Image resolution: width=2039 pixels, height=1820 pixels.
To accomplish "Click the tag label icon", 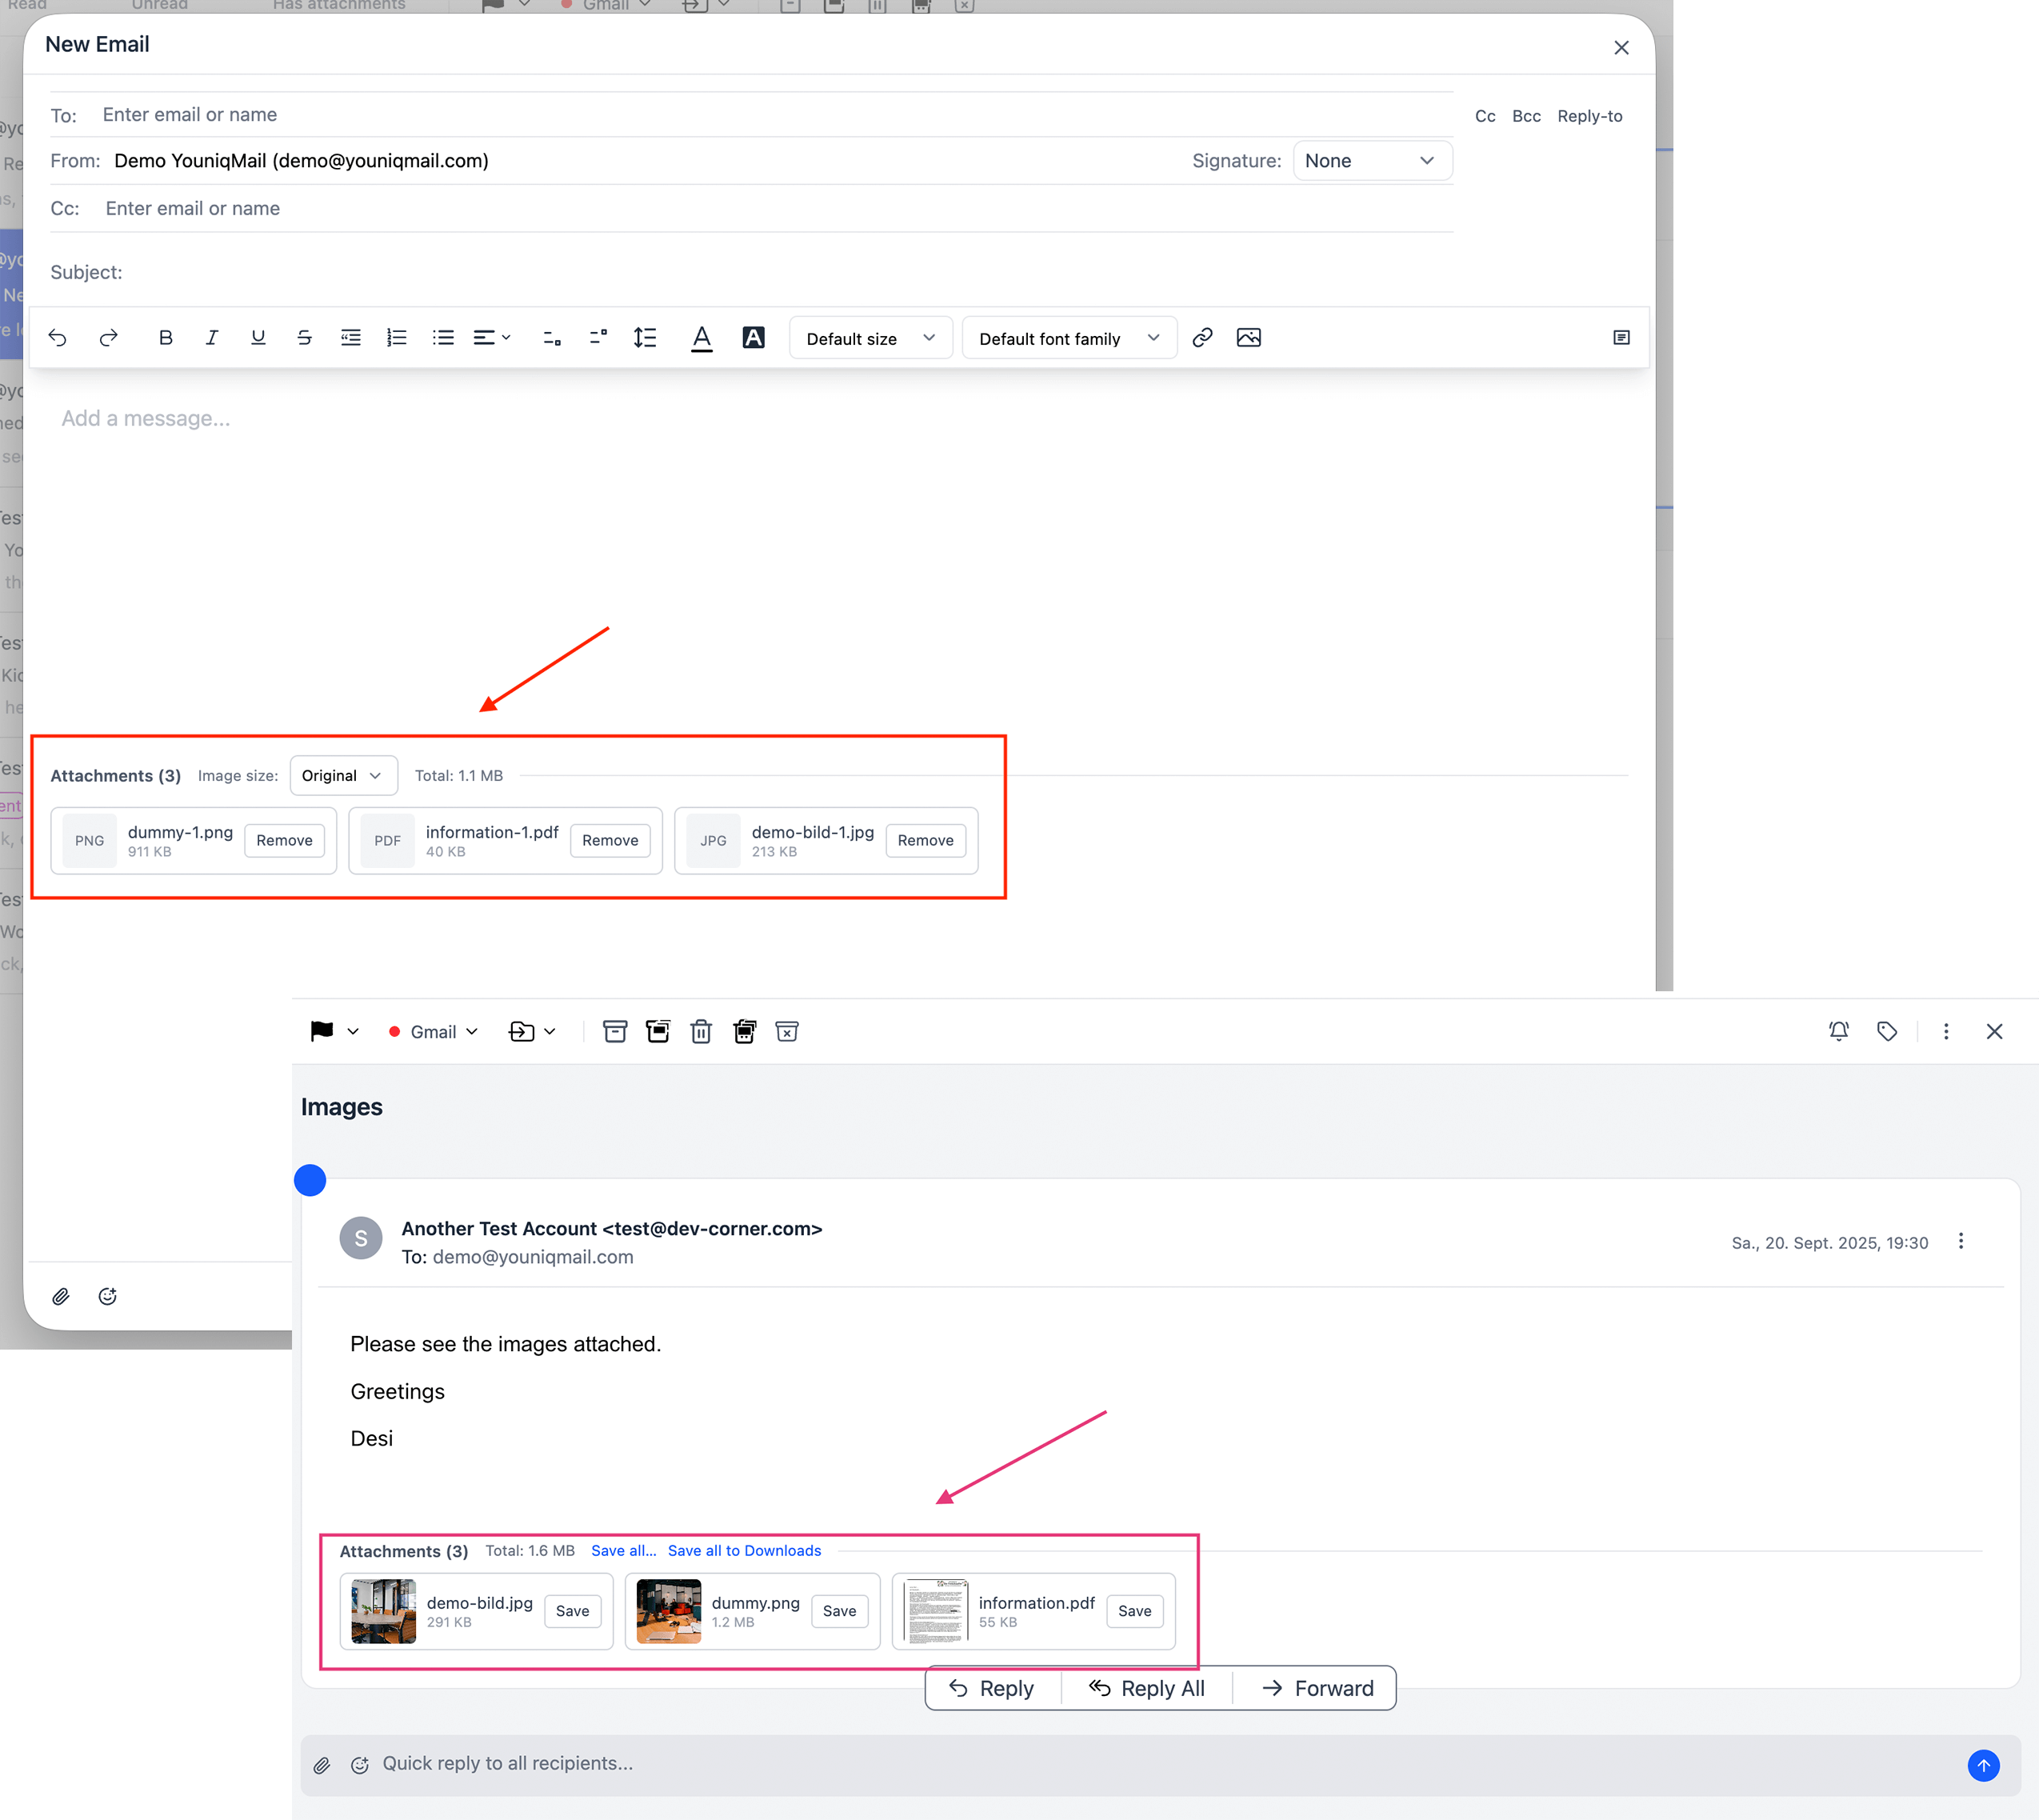I will (1886, 1032).
